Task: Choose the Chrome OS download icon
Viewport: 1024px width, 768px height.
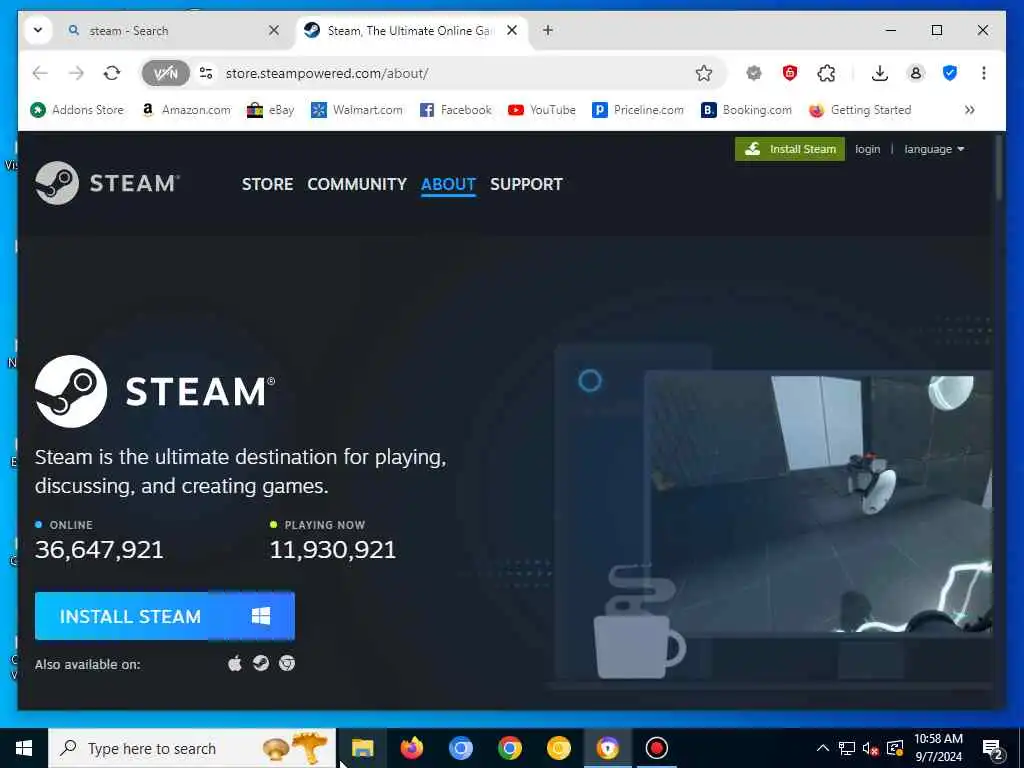Action: point(287,664)
